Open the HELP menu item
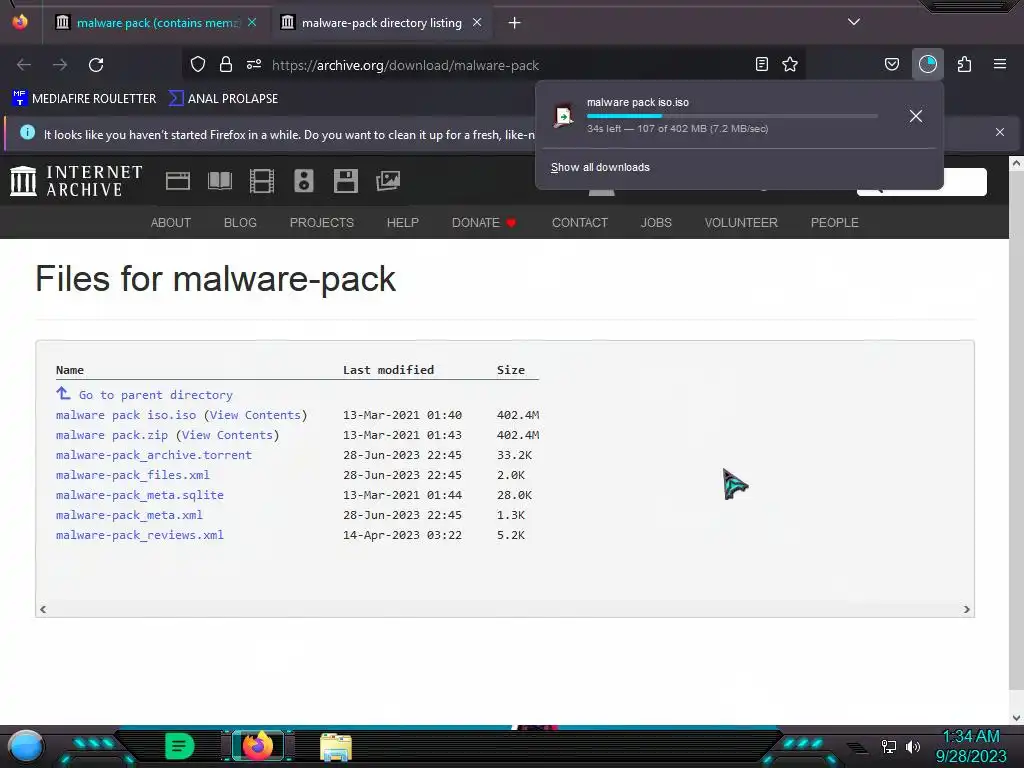 click(x=402, y=223)
